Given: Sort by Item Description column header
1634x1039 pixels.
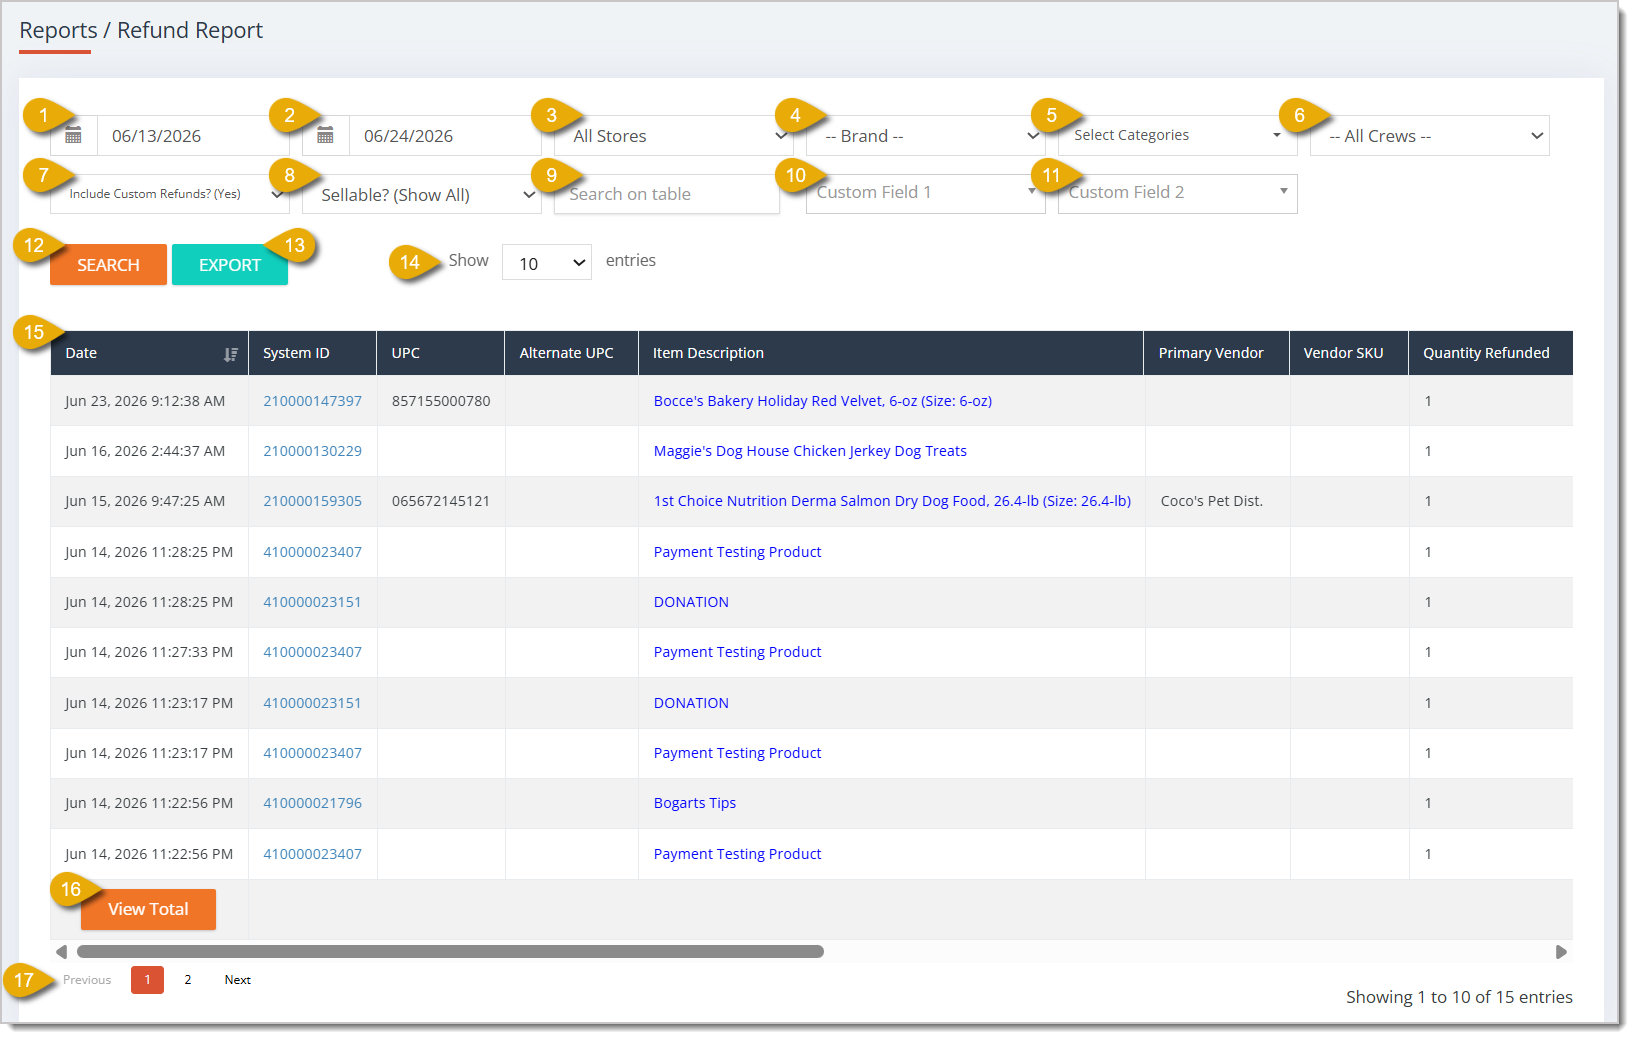Looking at the screenshot, I should [x=891, y=353].
